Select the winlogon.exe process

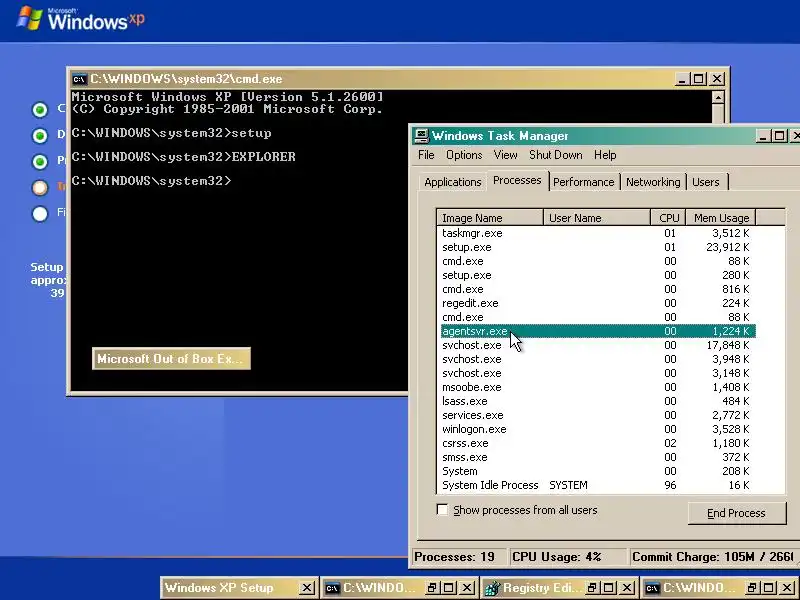596,429
